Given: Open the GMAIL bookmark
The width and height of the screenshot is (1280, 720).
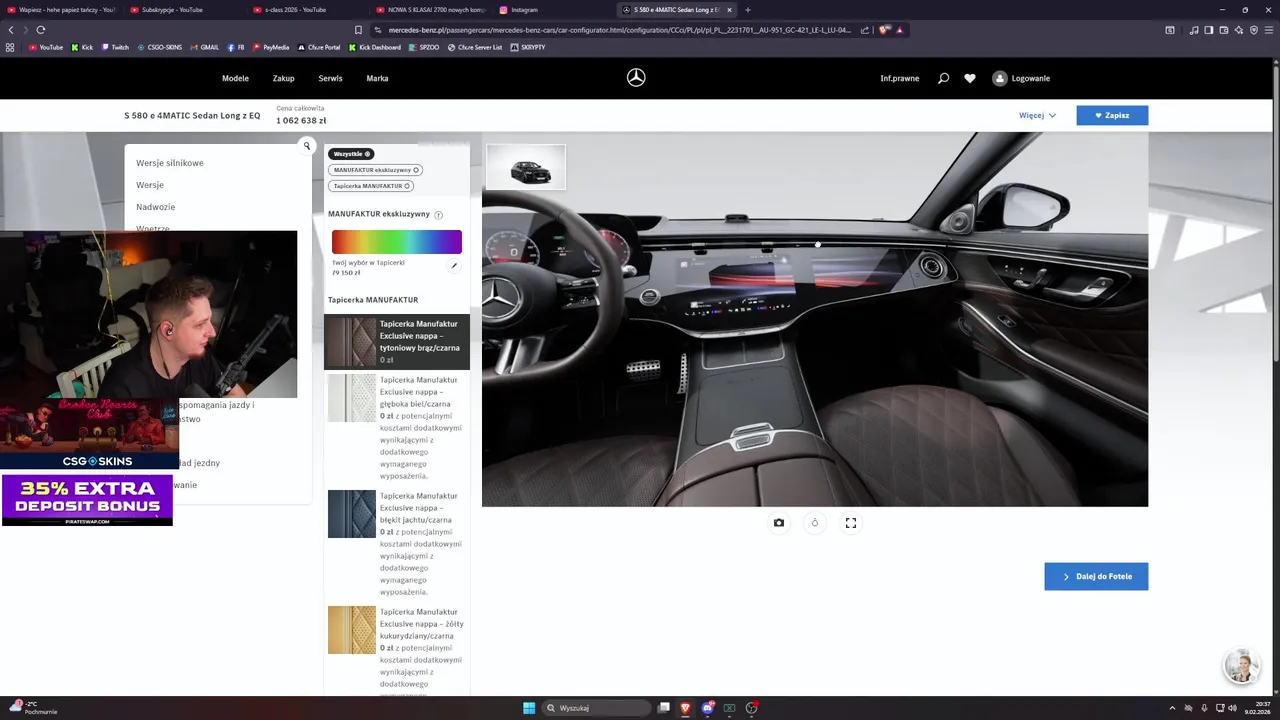Looking at the screenshot, I should (204, 47).
